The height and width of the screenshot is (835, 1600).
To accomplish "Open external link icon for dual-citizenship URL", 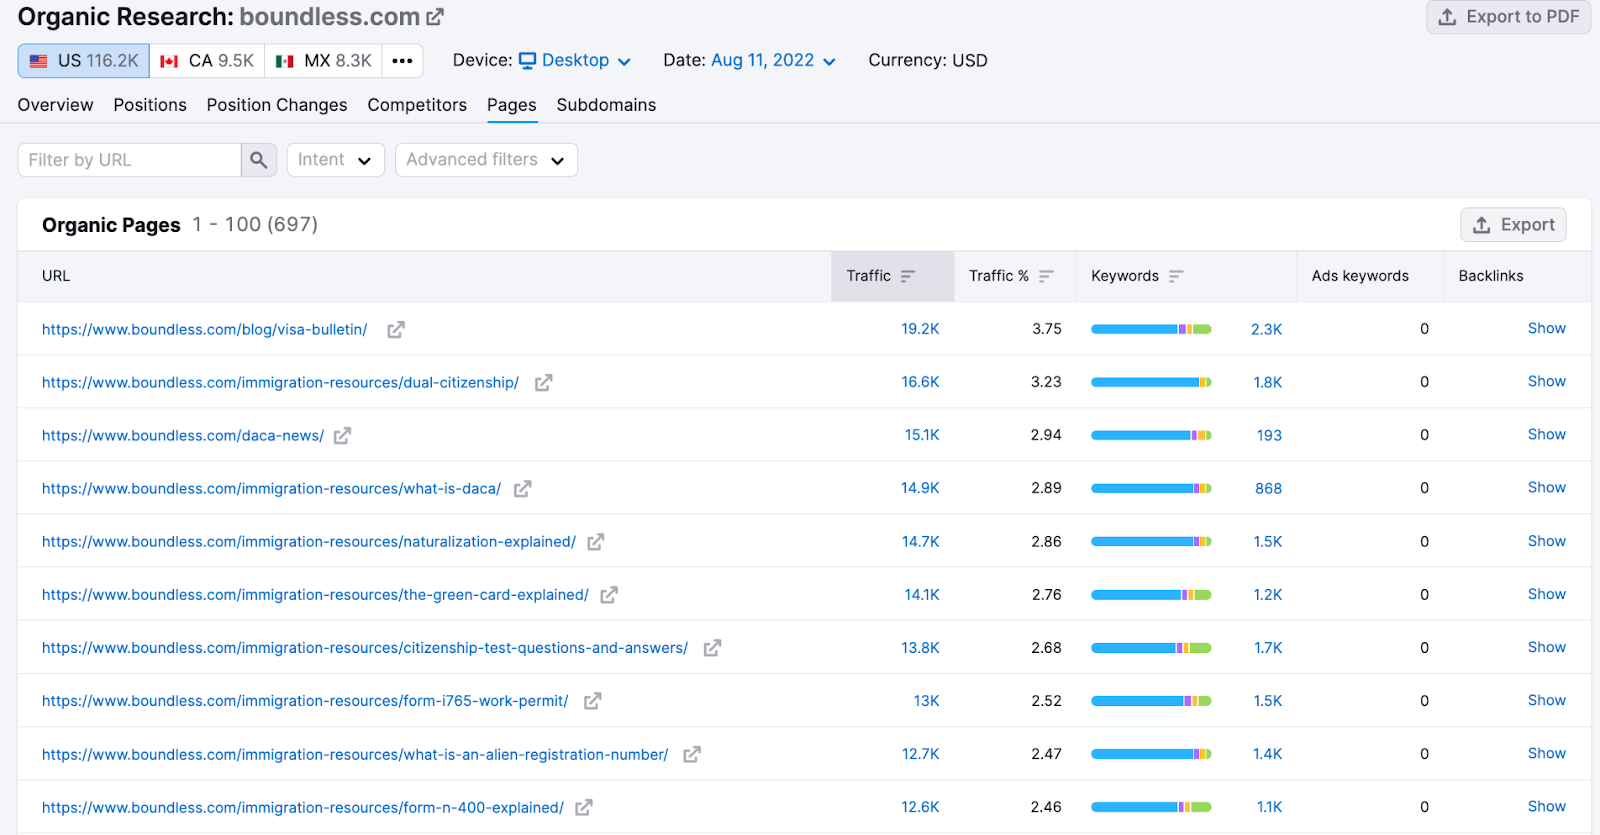I will 543,383.
